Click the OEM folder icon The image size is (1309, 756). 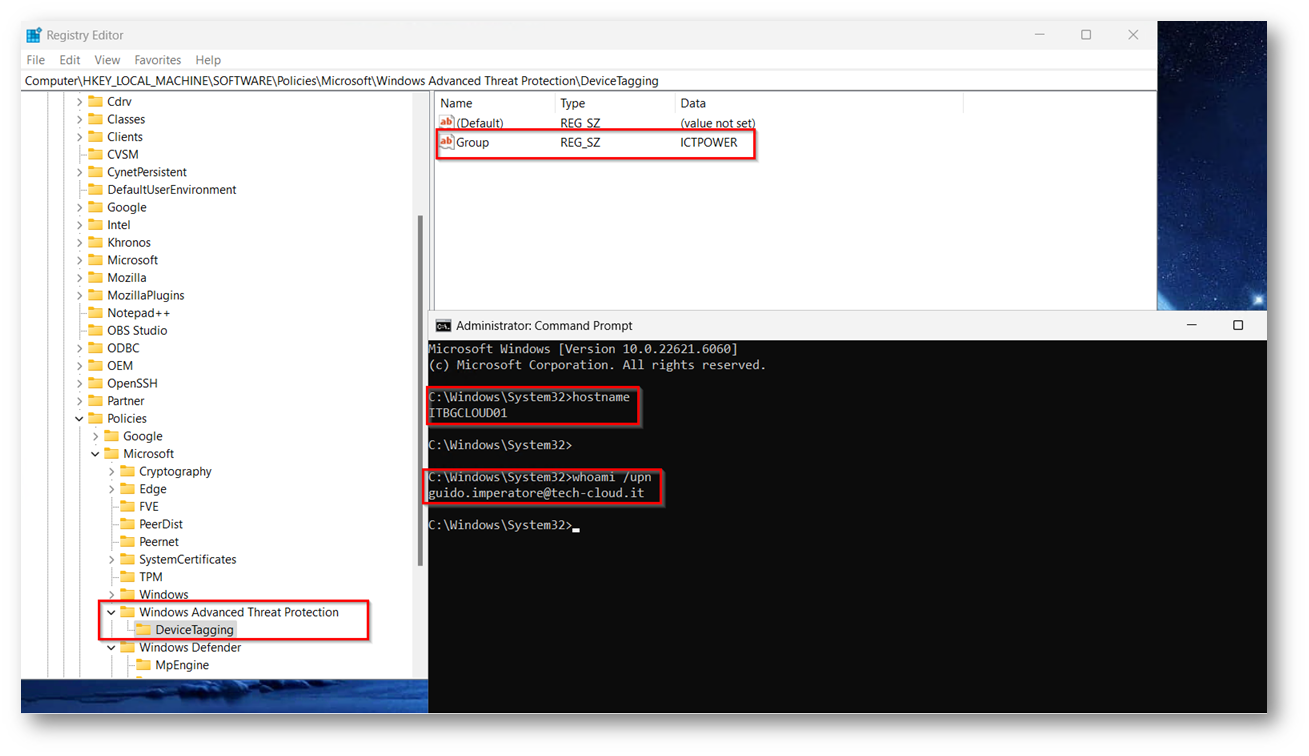pos(96,366)
